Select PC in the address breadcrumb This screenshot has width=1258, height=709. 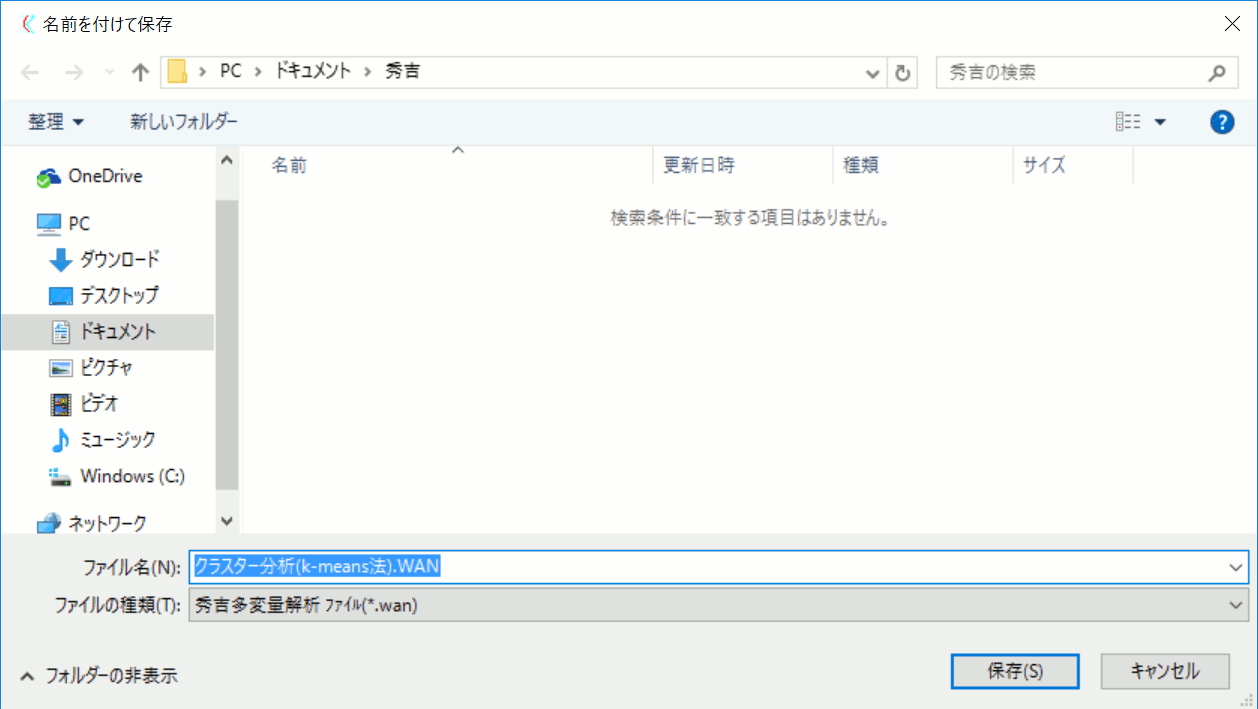click(231, 72)
